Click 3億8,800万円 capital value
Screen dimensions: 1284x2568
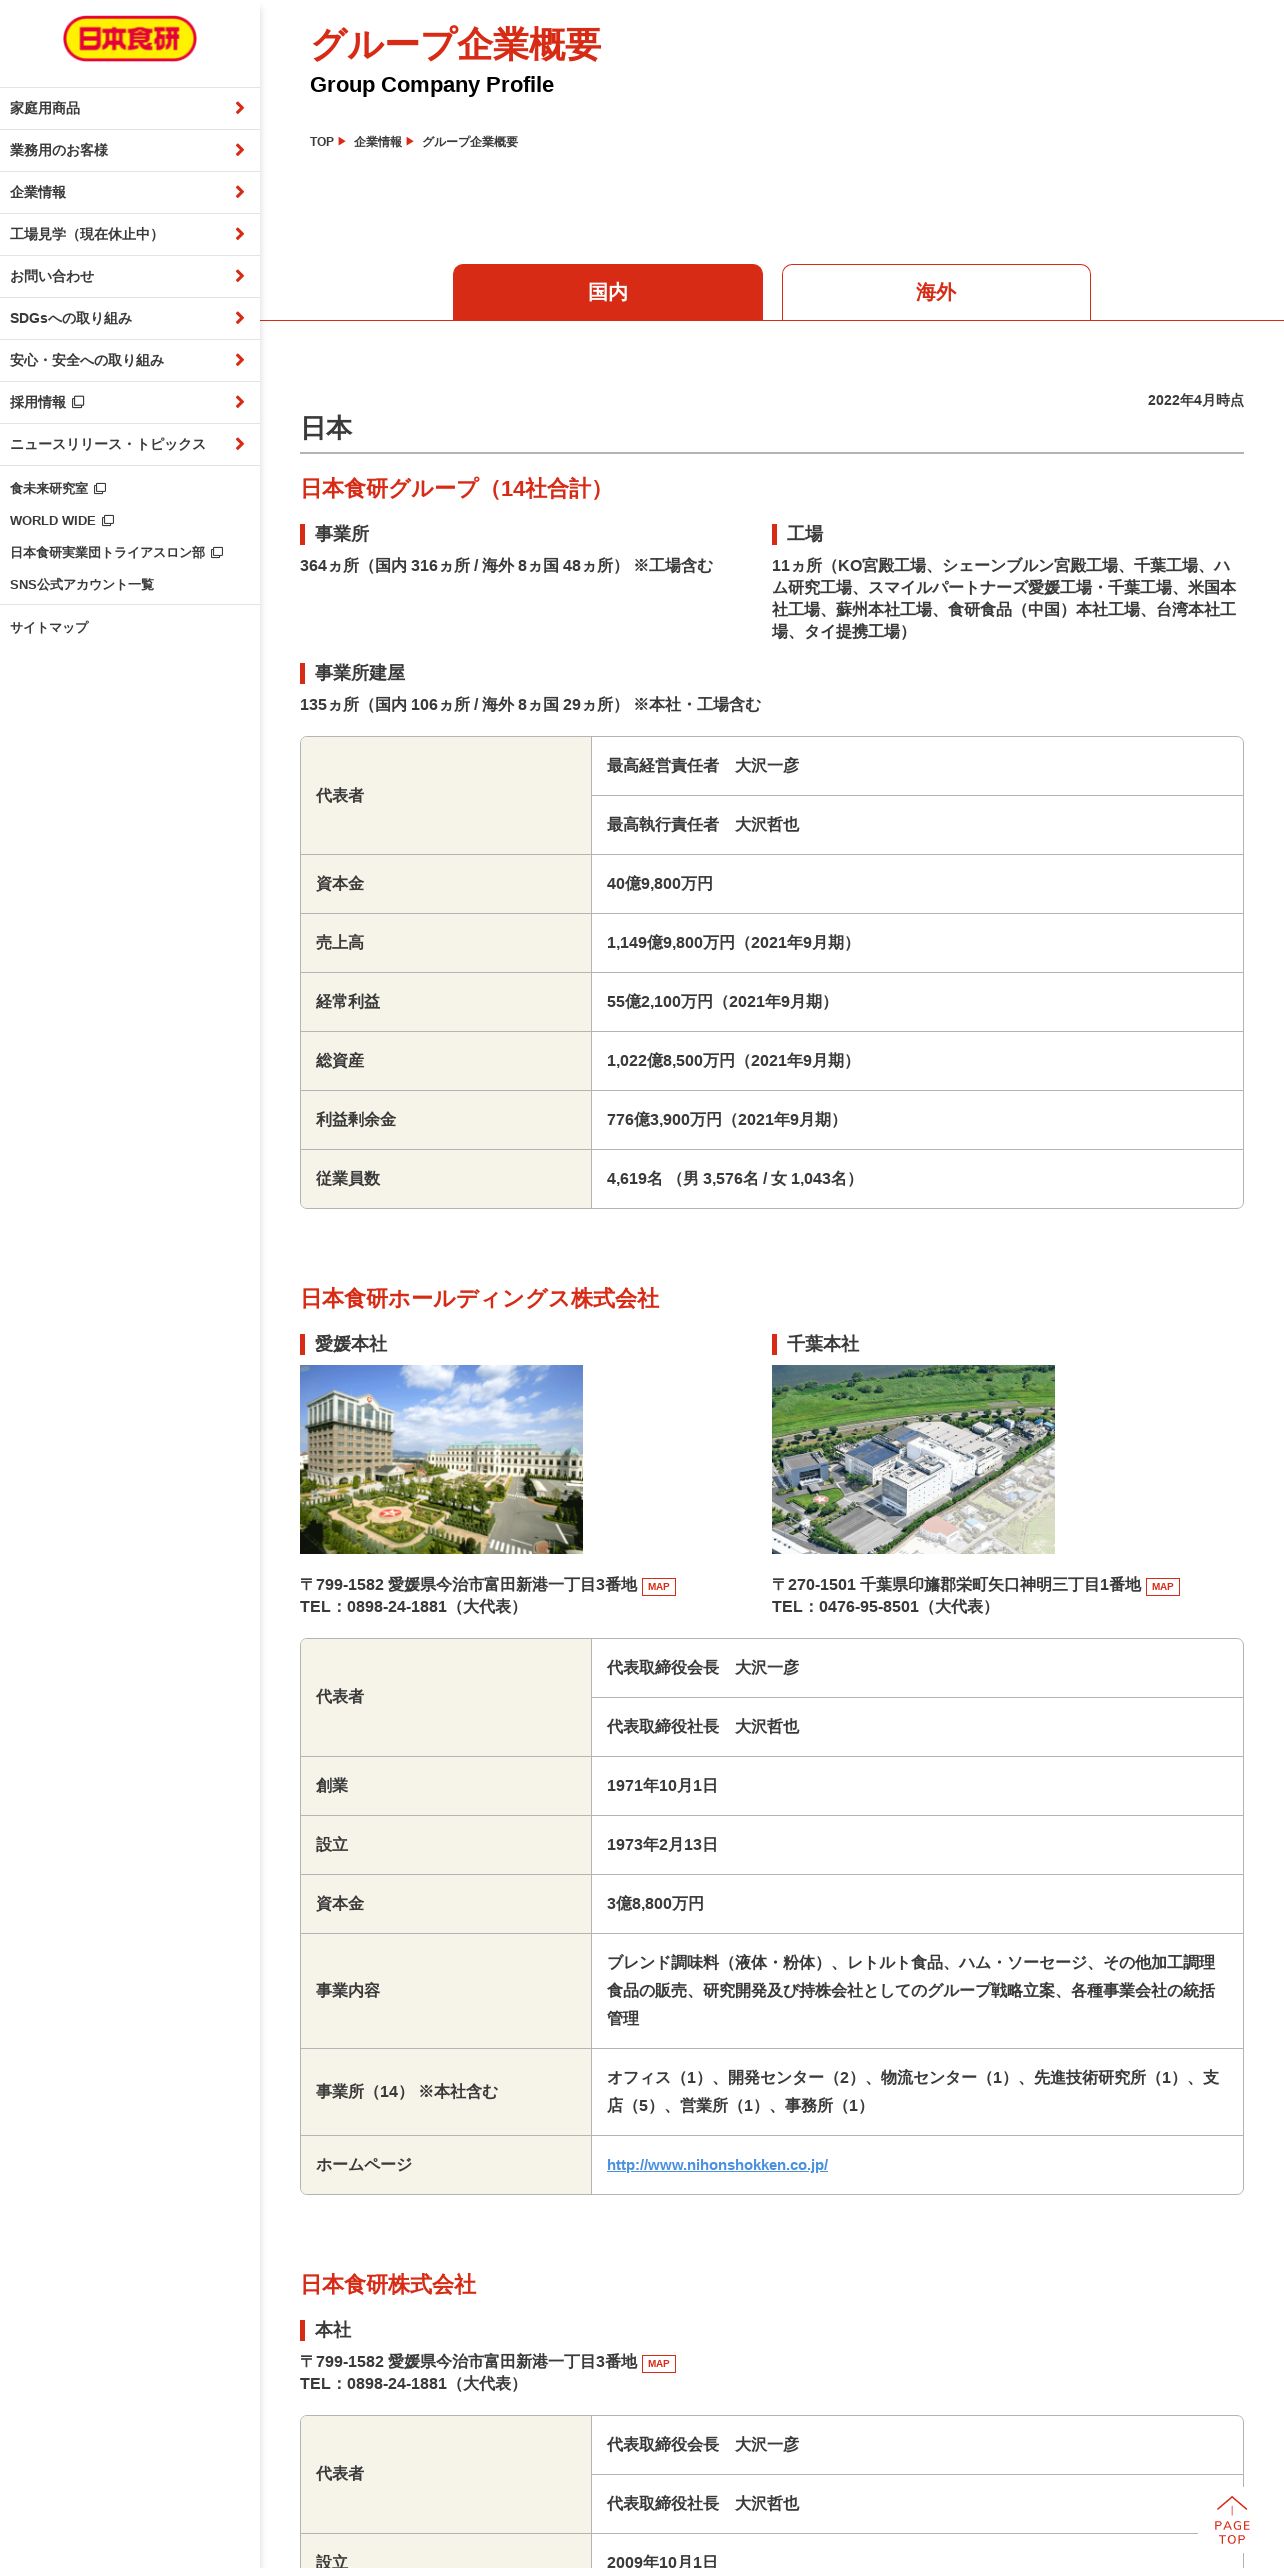[655, 1903]
